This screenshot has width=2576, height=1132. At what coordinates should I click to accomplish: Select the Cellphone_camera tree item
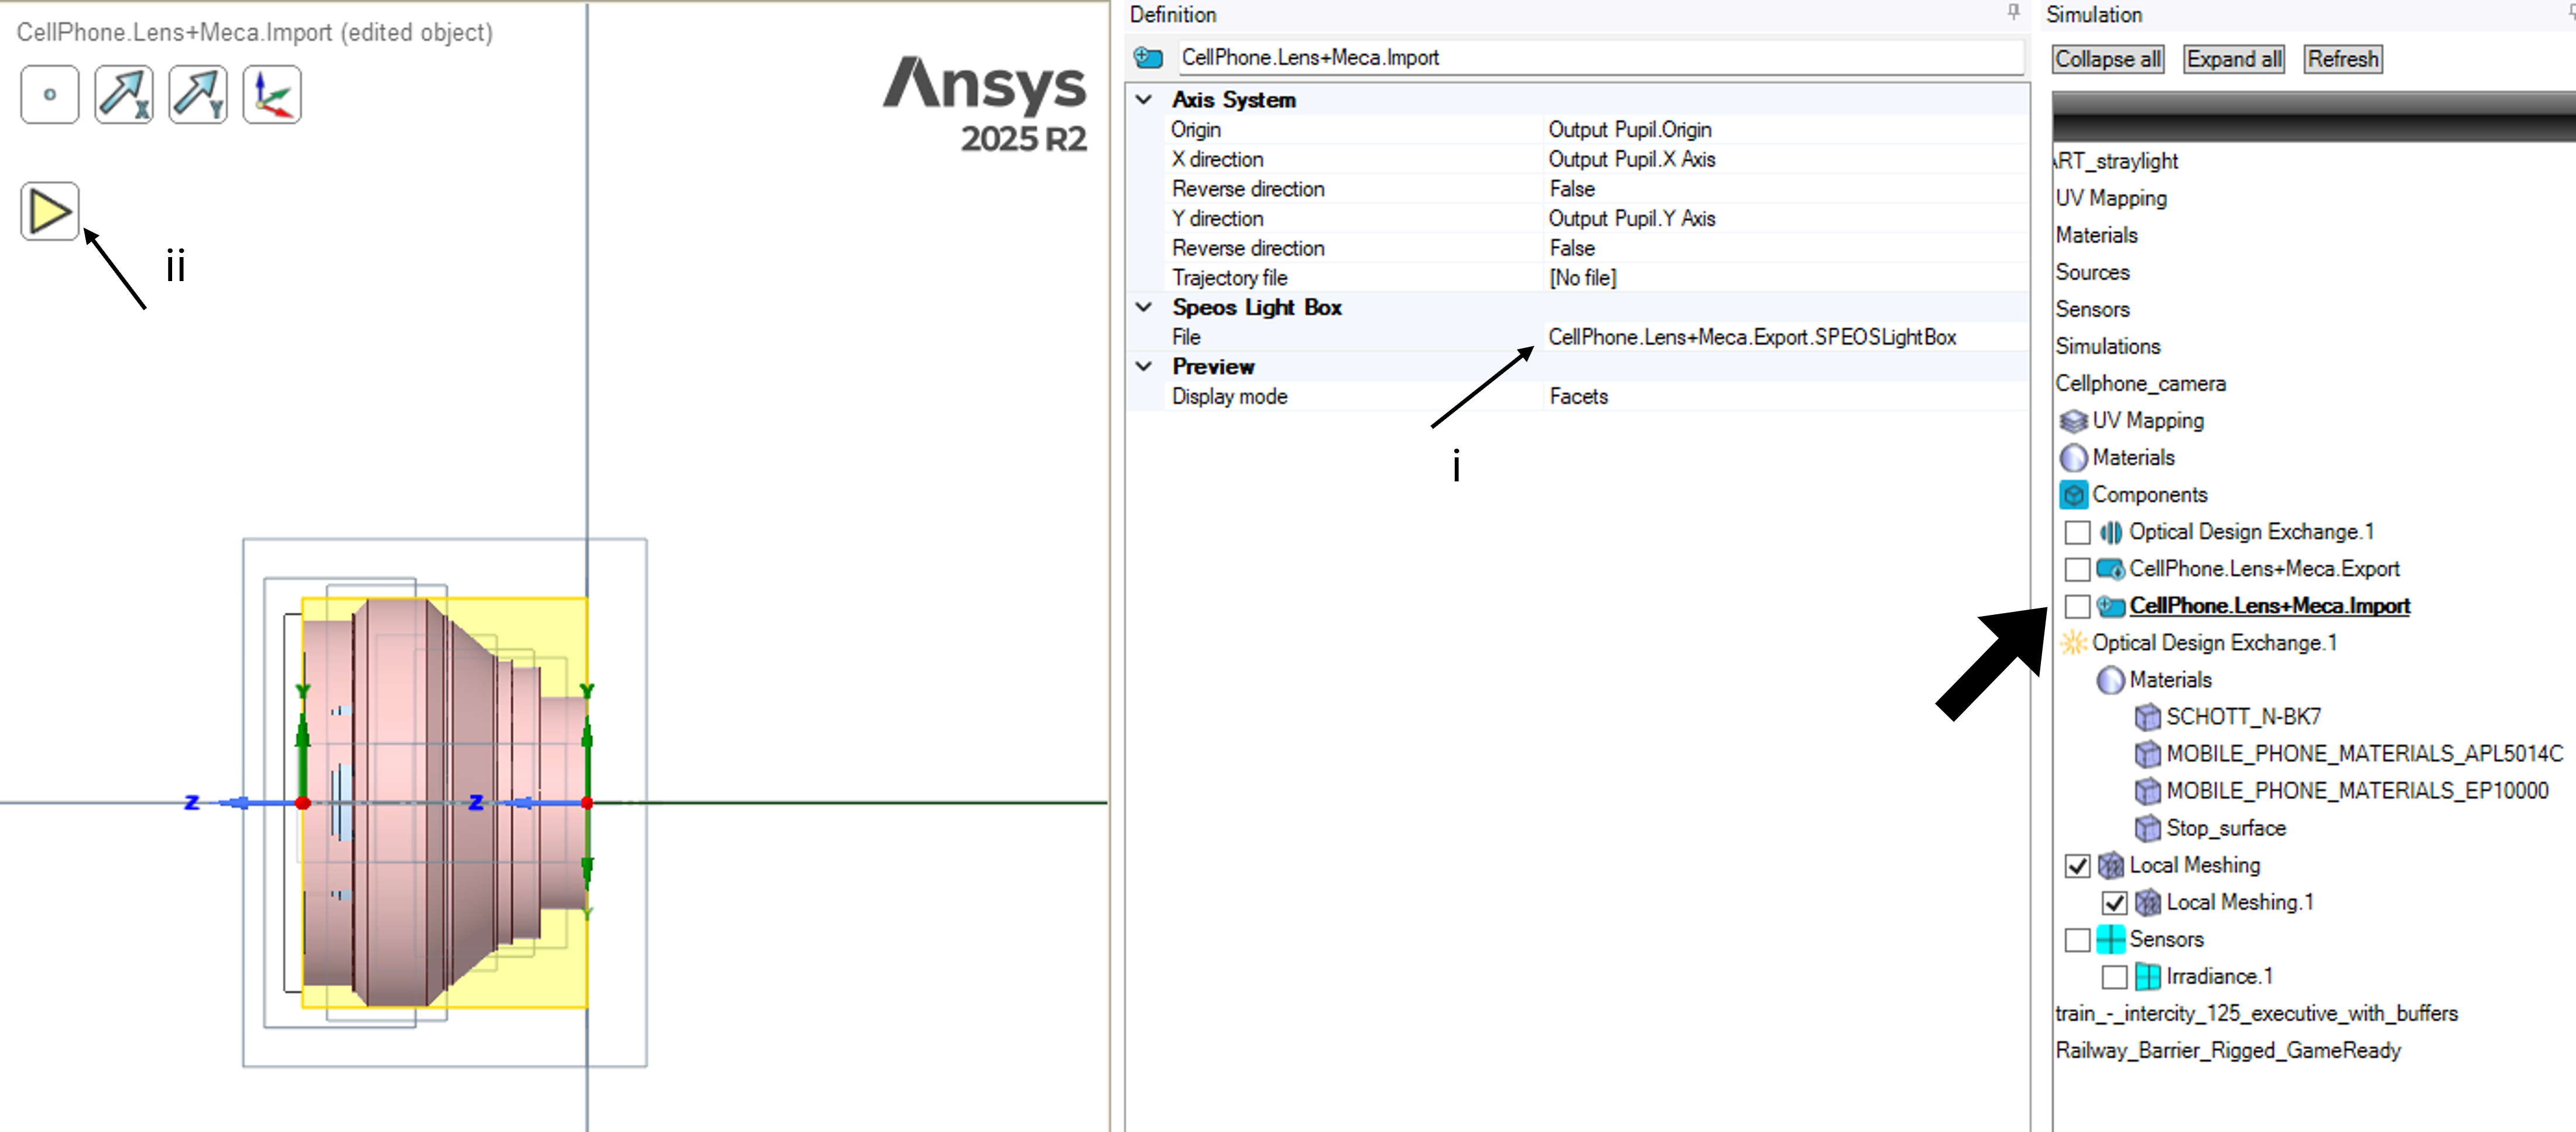point(2140,384)
